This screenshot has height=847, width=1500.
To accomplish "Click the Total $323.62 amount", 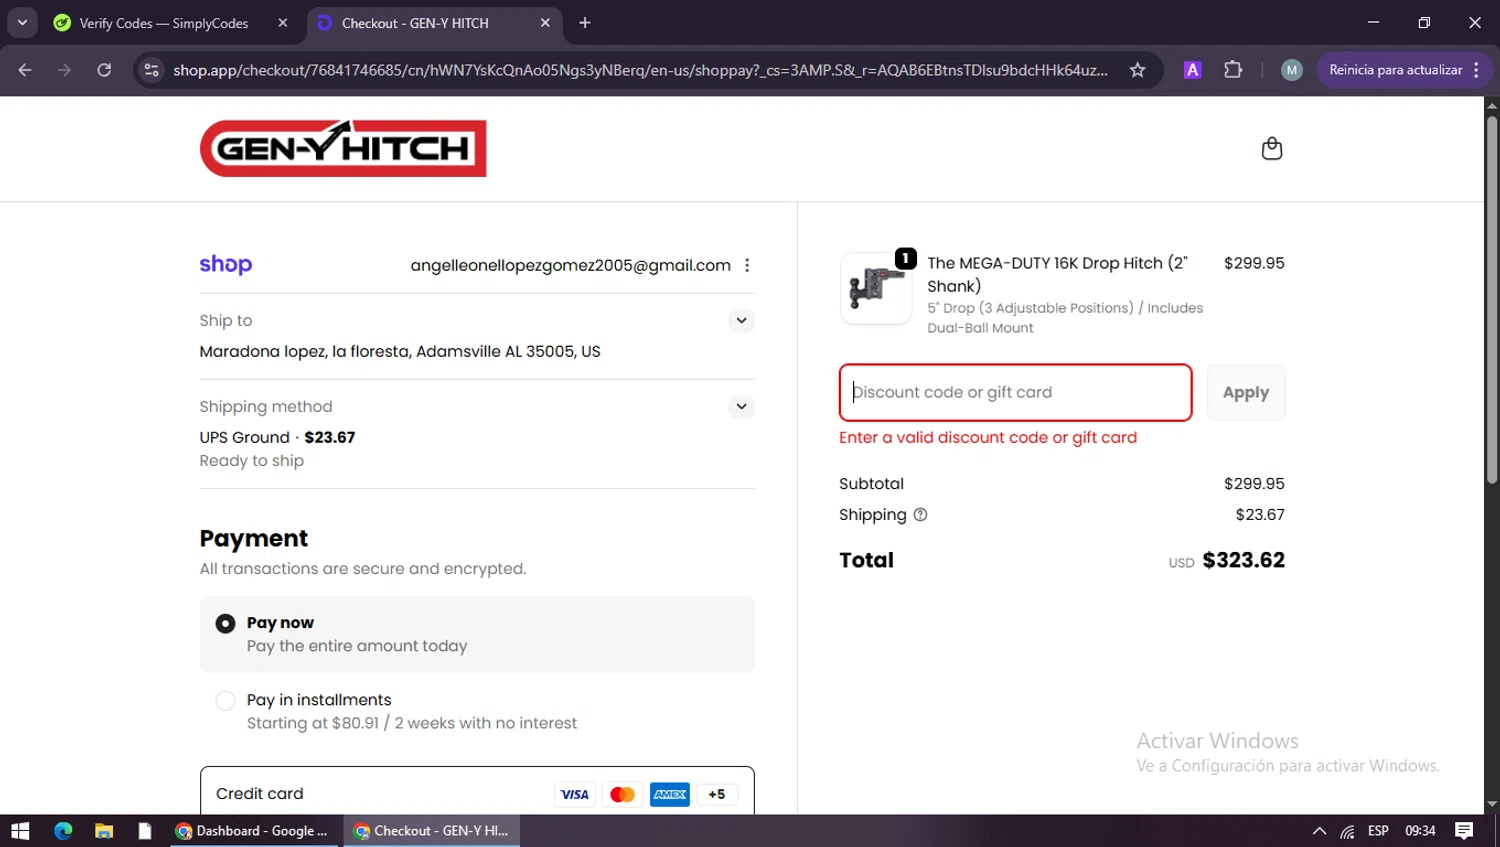I will pos(1243,560).
